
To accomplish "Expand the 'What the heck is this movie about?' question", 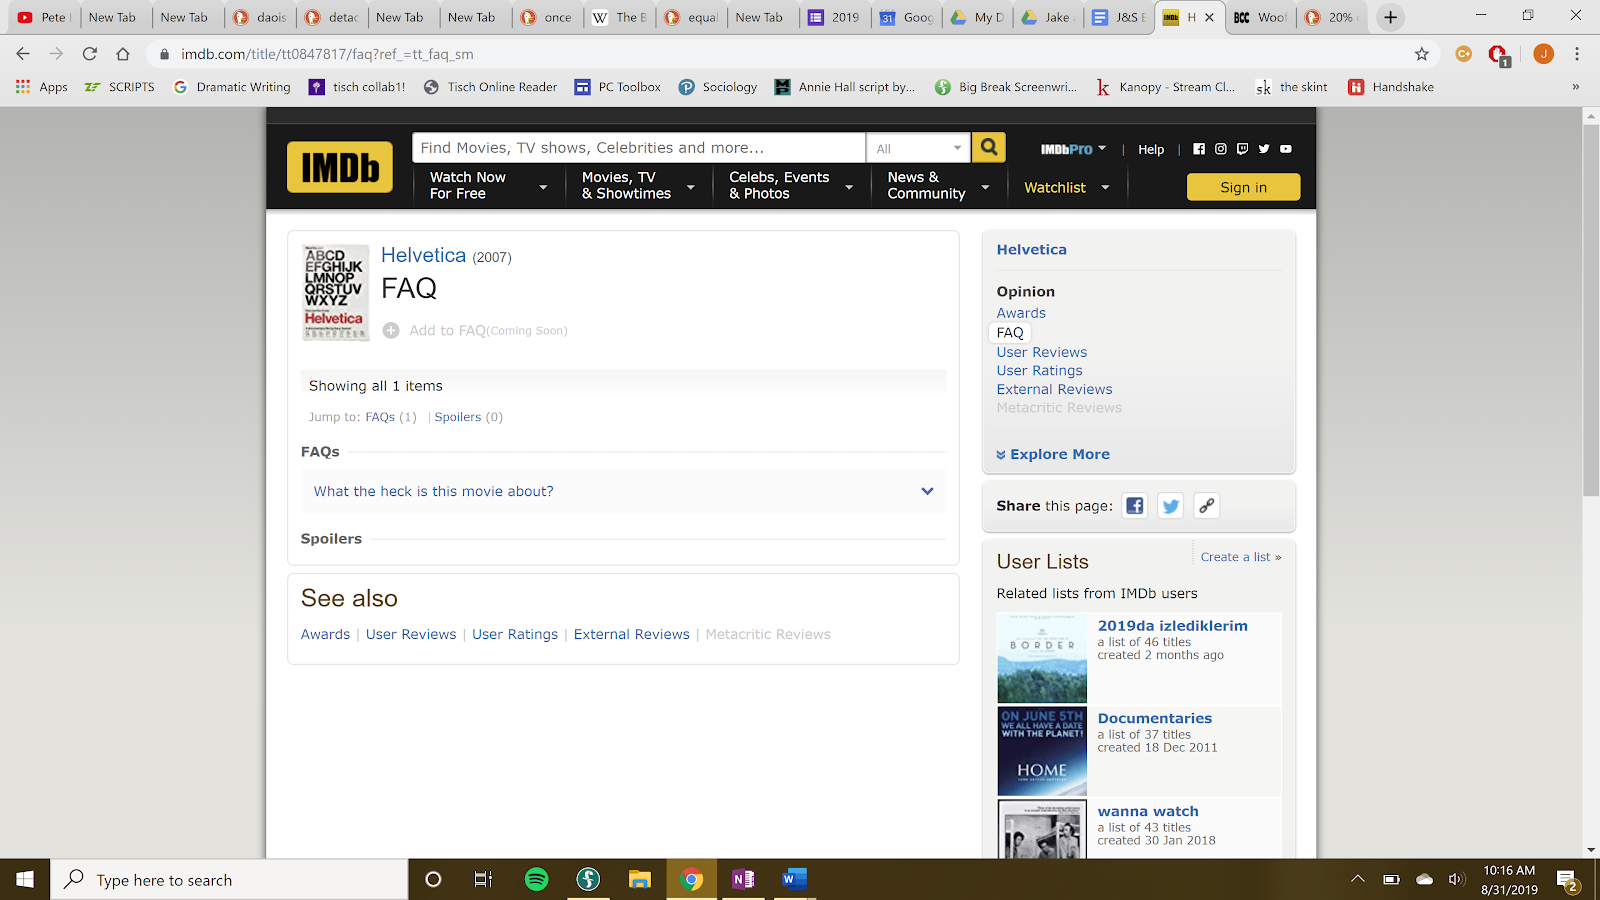I will [x=623, y=491].
